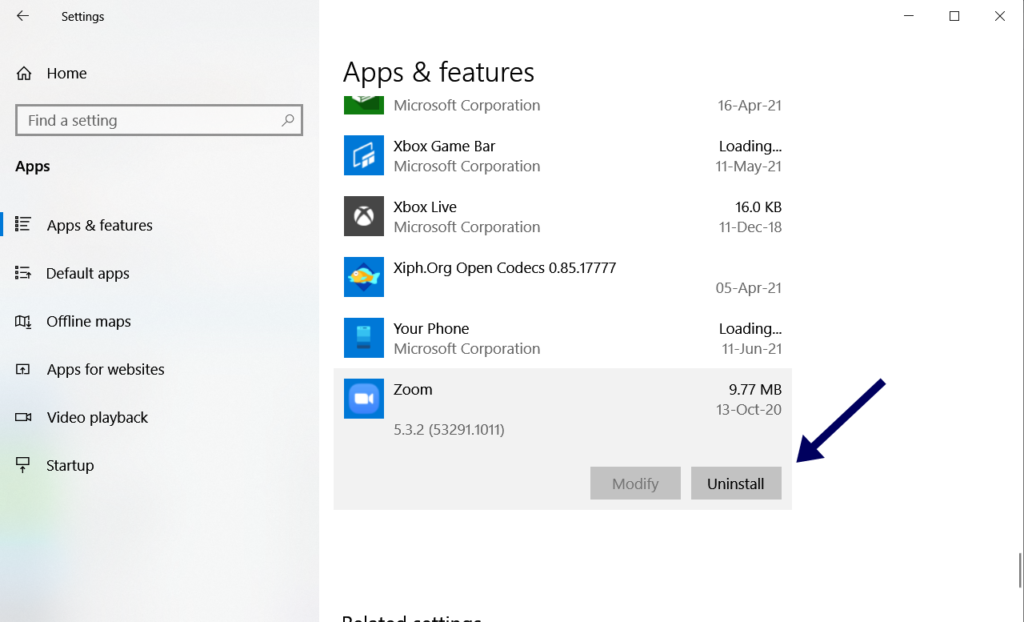Open Apps & features from the sidebar

pyautogui.click(x=99, y=225)
